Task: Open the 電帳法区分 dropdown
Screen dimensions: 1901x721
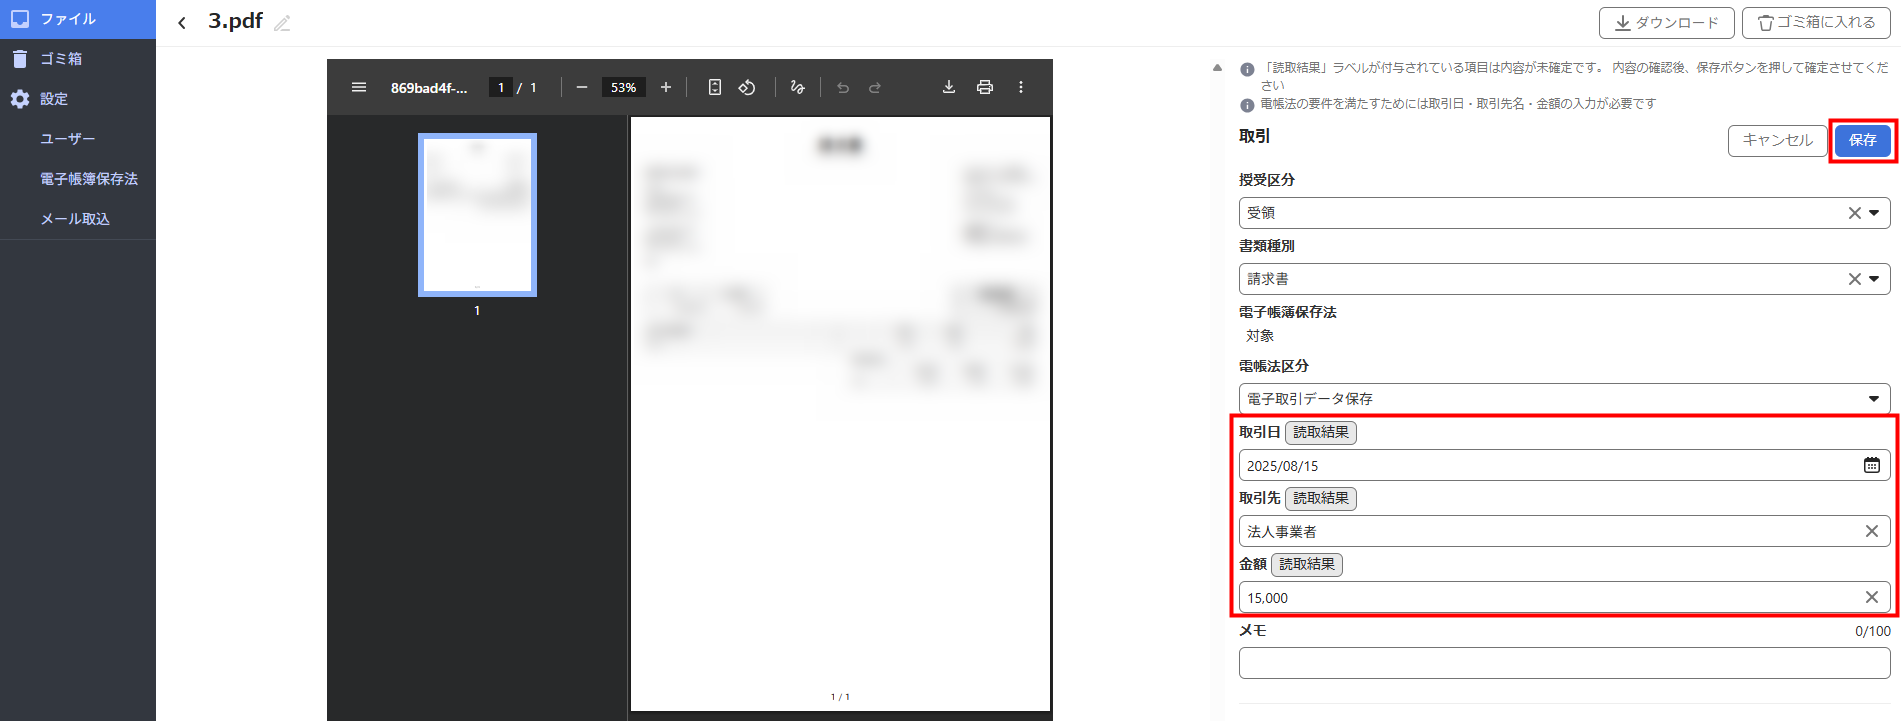Action: 1873,399
